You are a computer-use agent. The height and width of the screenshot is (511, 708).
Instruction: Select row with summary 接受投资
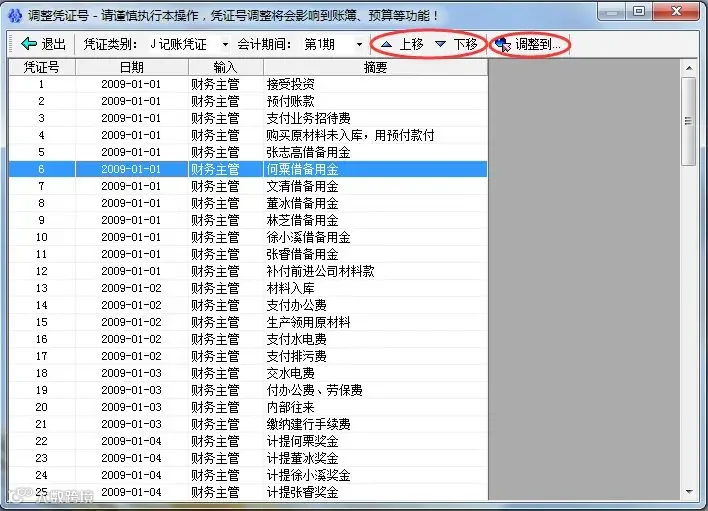click(x=248, y=84)
